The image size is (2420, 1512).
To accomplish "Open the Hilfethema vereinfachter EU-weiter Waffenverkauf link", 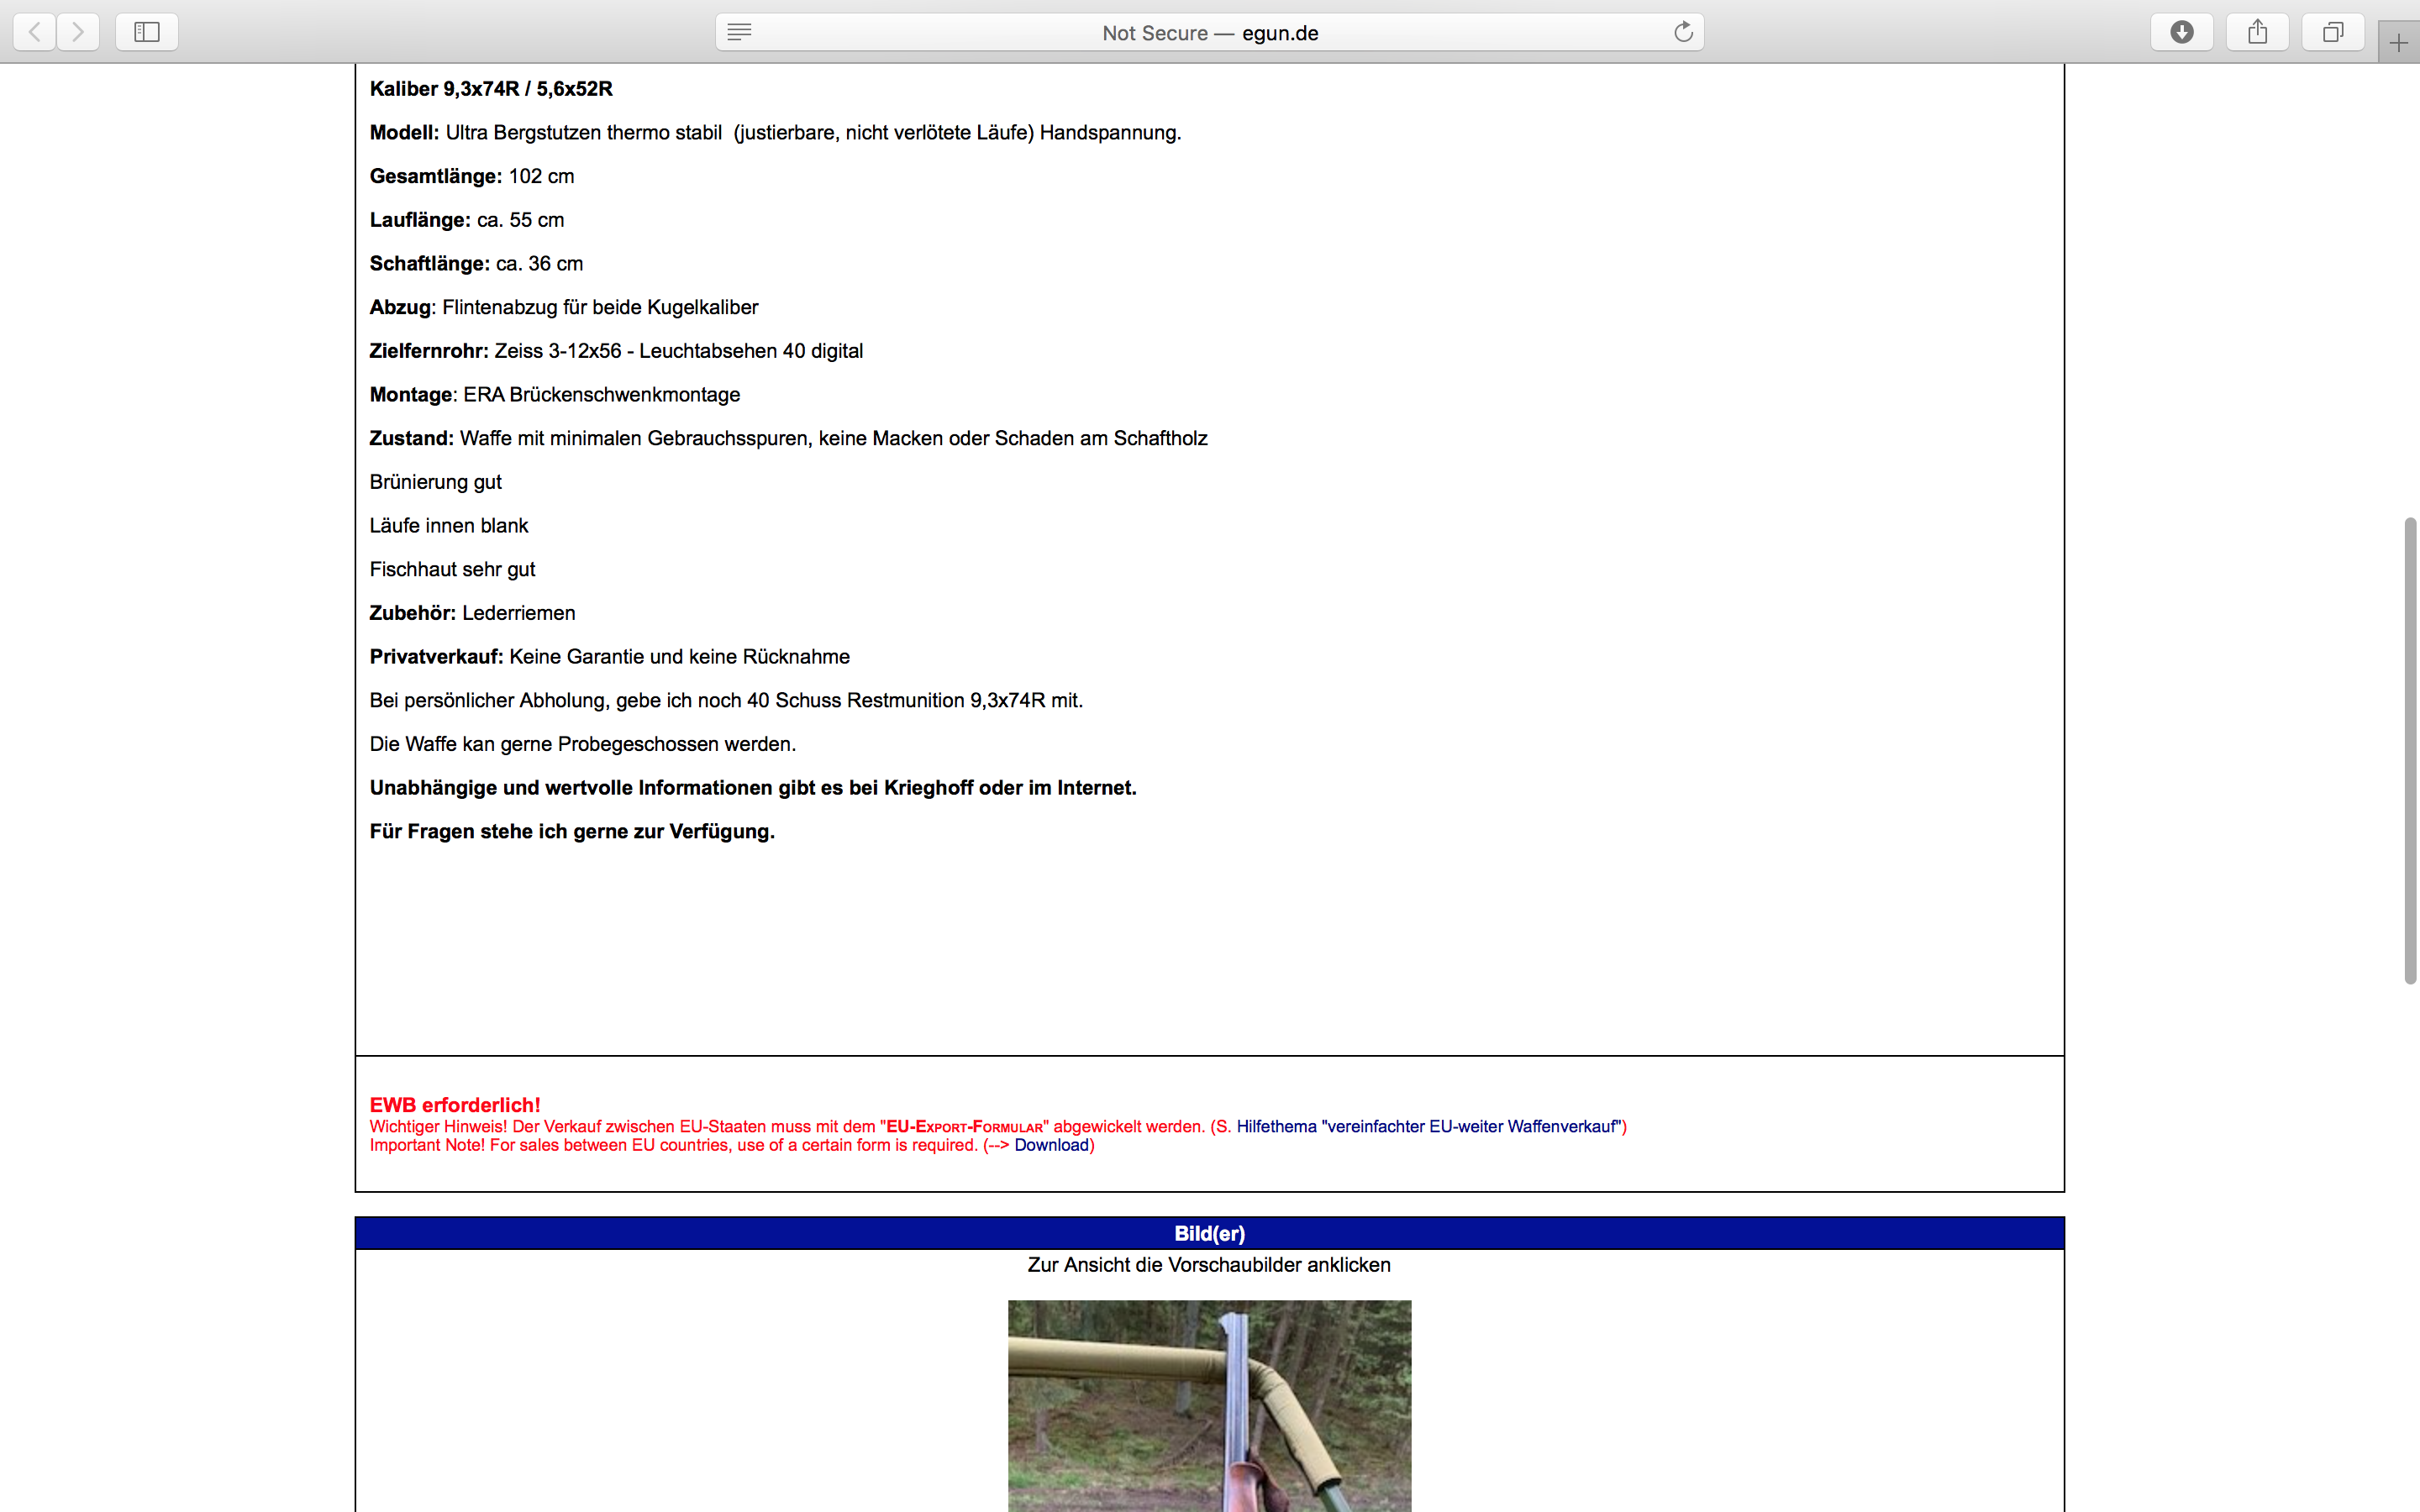I will pyautogui.click(x=1428, y=1126).
